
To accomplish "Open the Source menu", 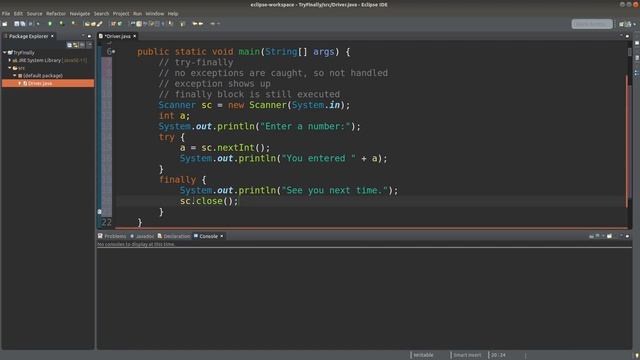I will pyautogui.click(x=34, y=13).
